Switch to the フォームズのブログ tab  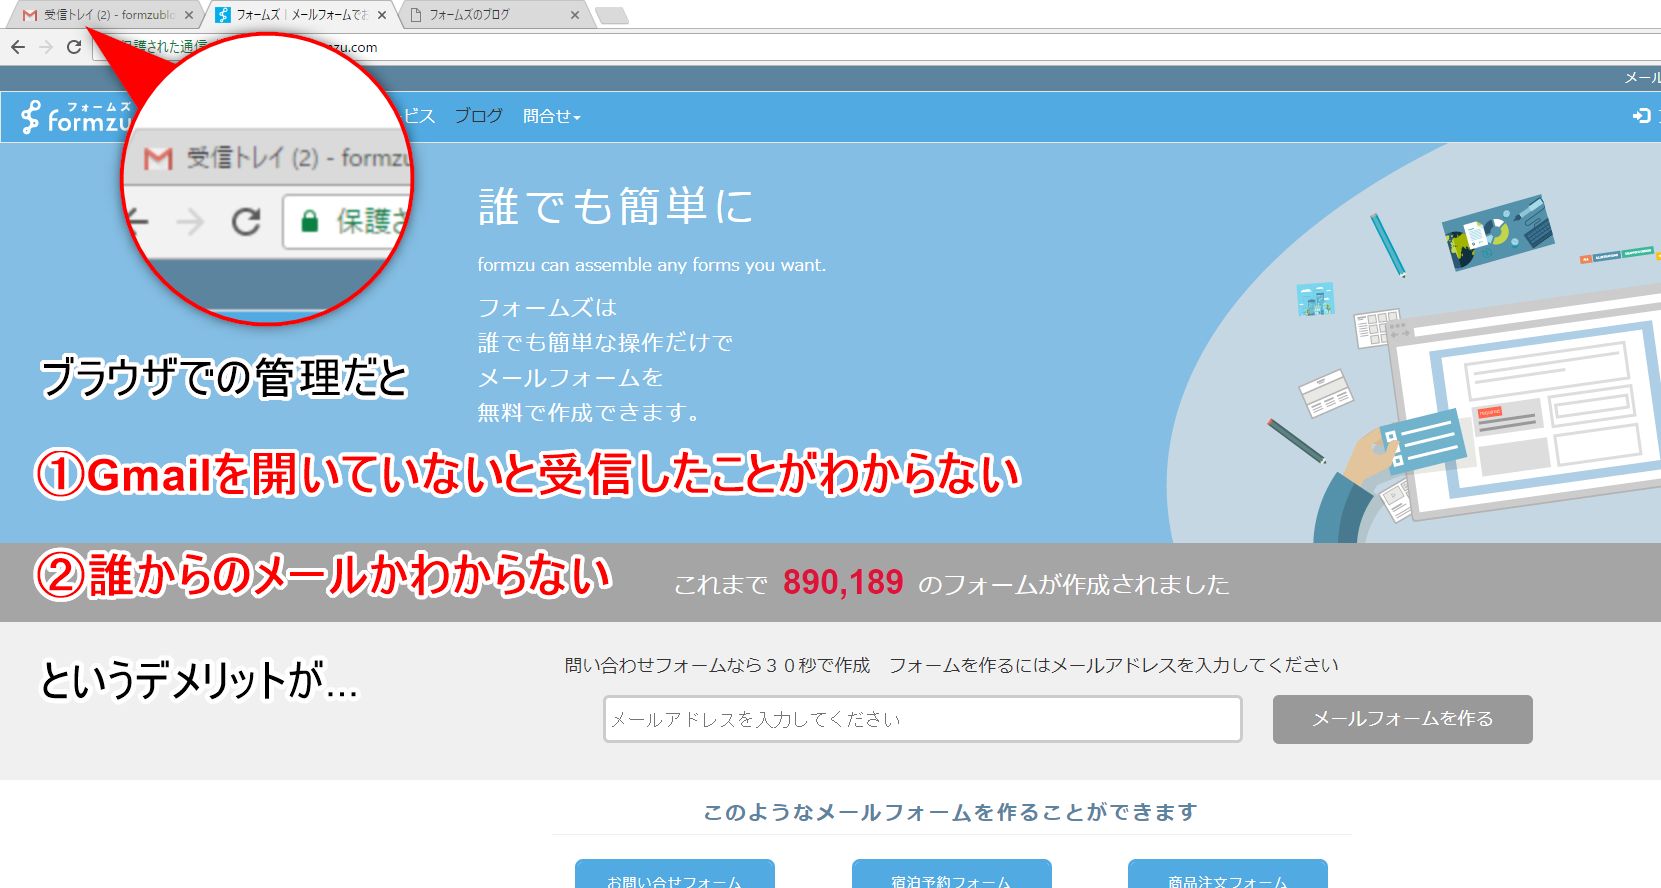pos(495,15)
